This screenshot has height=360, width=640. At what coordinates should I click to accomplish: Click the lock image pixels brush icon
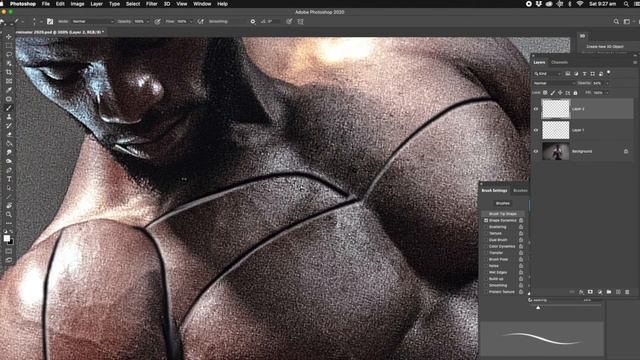click(553, 93)
